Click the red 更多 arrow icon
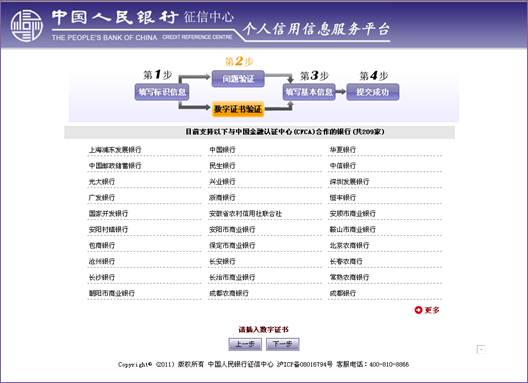This screenshot has height=383, width=528. pyautogui.click(x=418, y=310)
